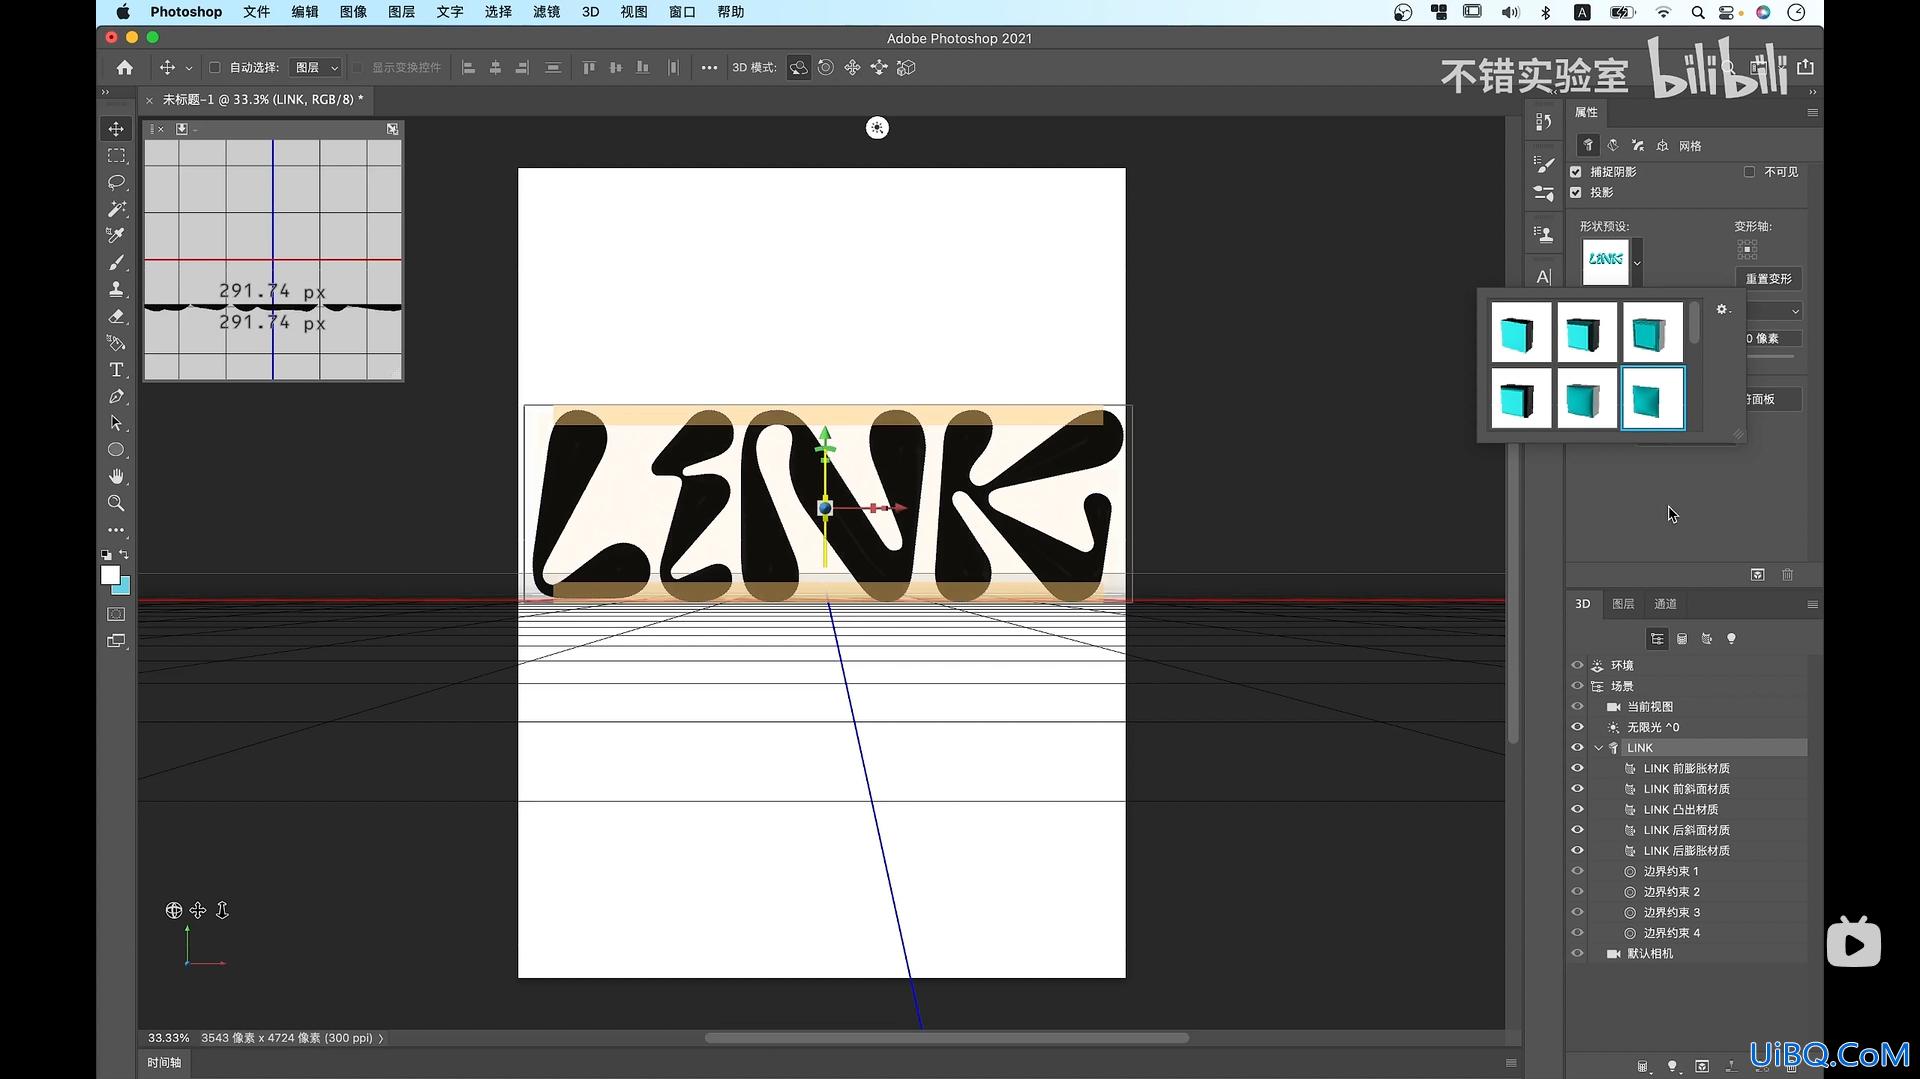
Task: Click the foreground color swatch
Action: coord(110,575)
